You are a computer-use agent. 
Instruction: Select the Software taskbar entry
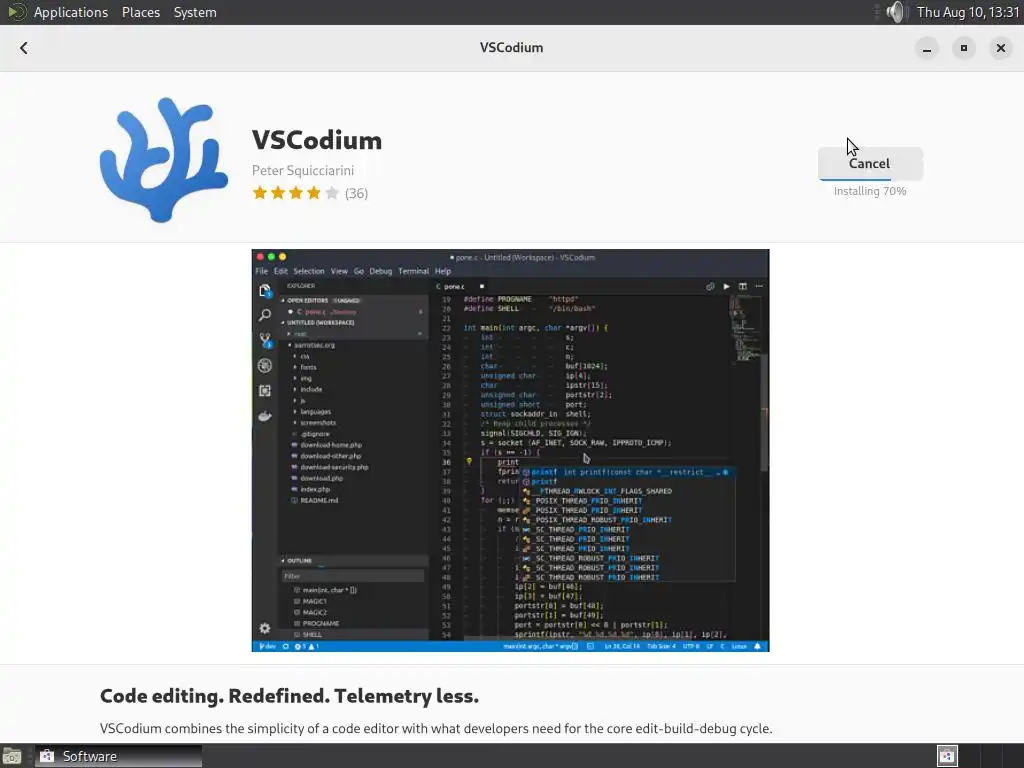(118, 756)
